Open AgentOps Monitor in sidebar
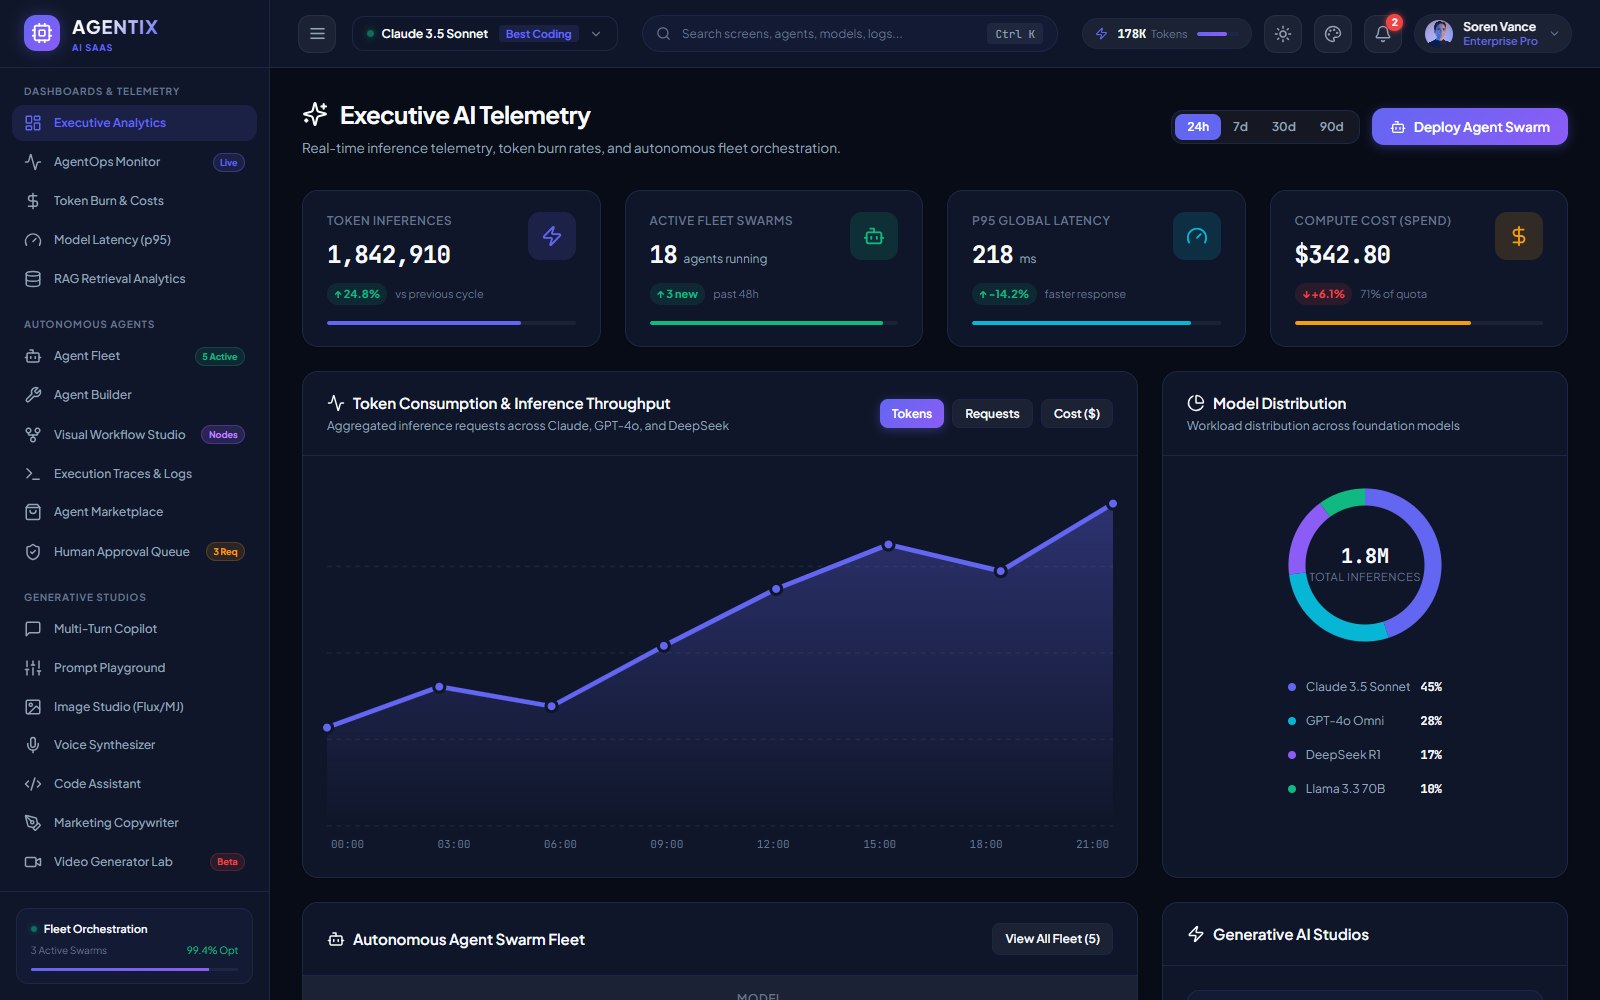The height and width of the screenshot is (1000, 1600). click(134, 162)
